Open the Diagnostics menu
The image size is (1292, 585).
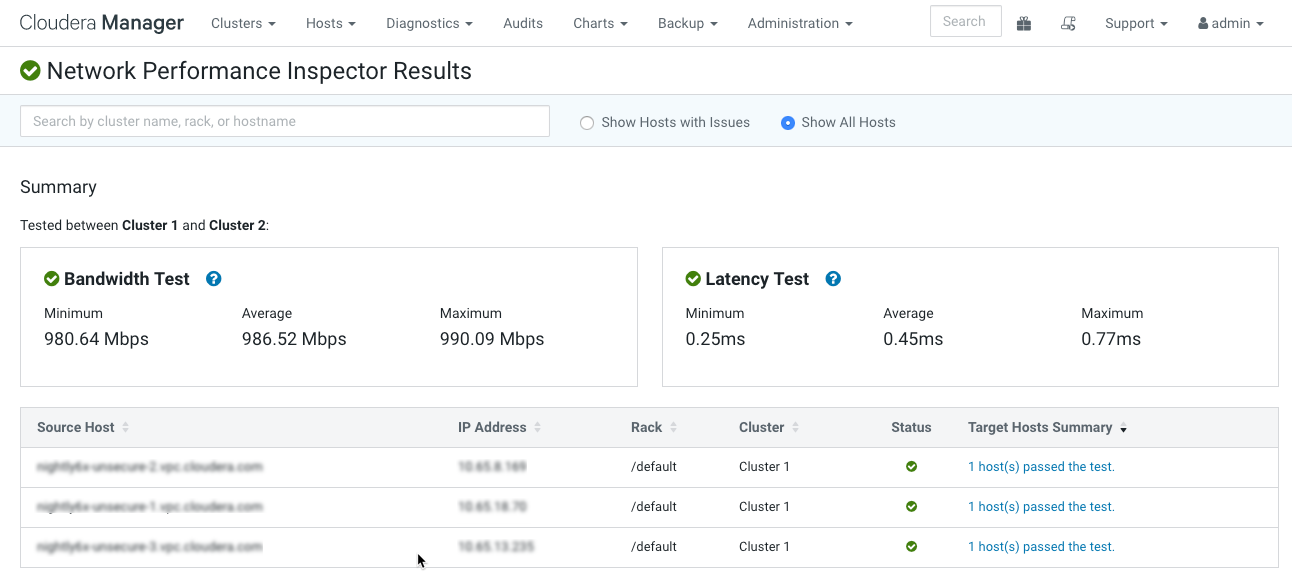[429, 23]
